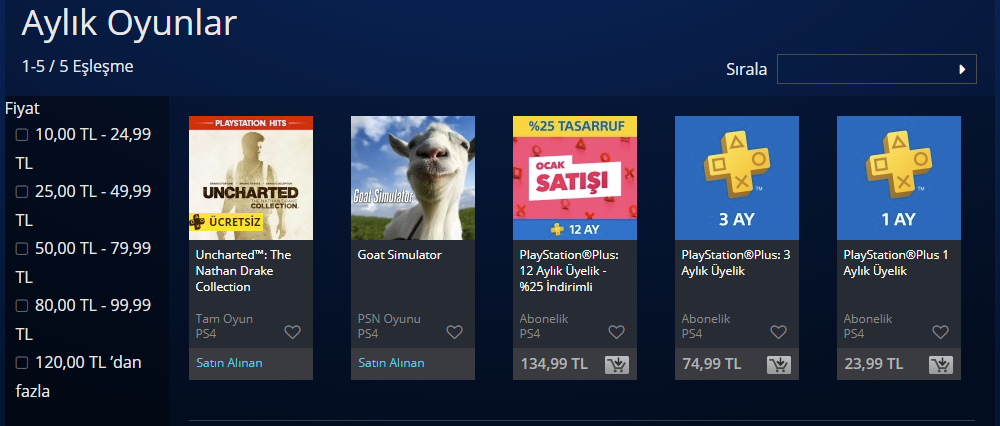Check the 10,00 TL - 24,99 TL filter
Screen dimensions: 1000x426
(x=22, y=135)
